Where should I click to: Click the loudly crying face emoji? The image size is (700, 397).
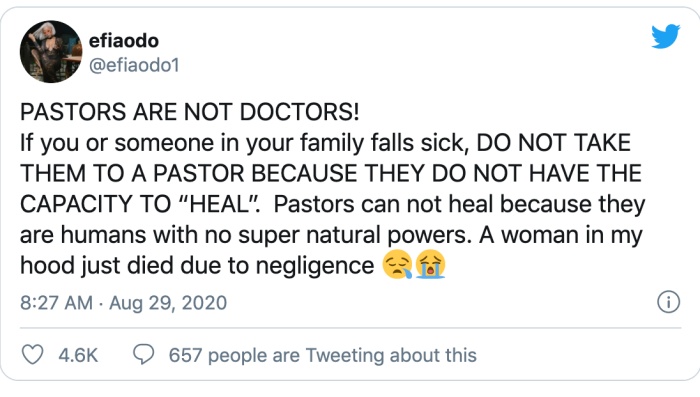point(430,264)
